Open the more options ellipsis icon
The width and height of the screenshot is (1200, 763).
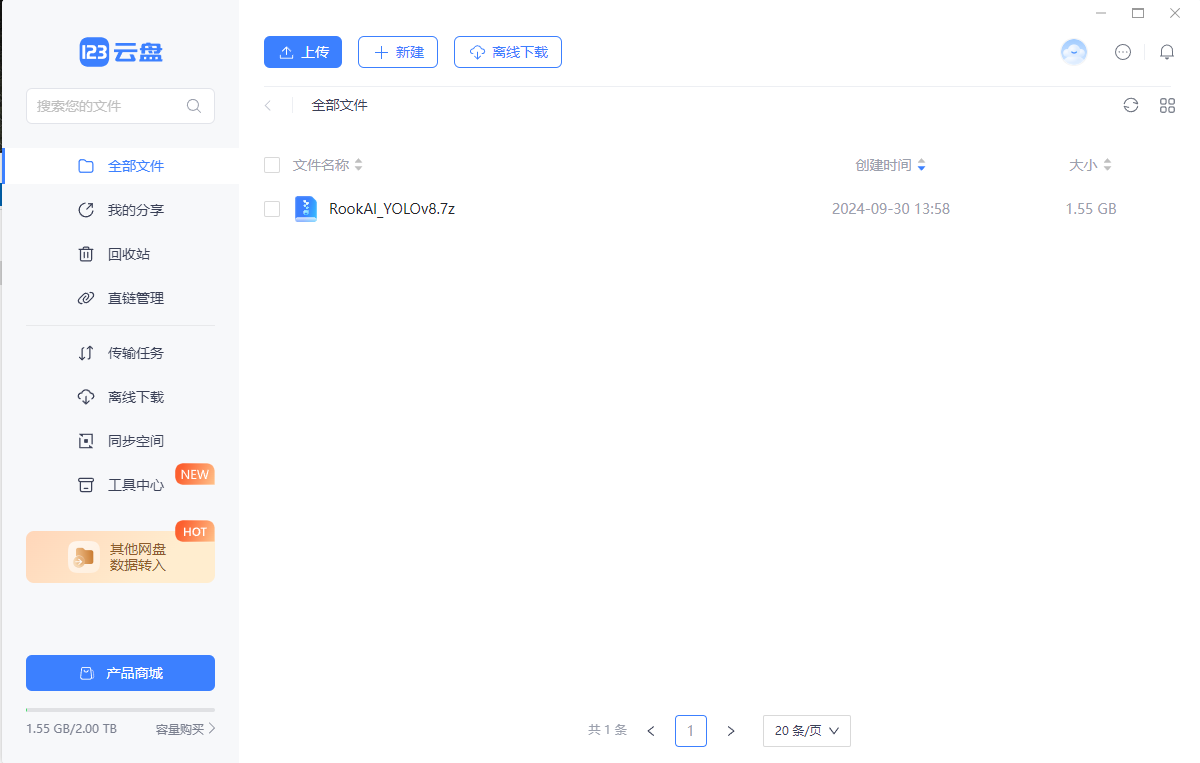coord(1123,52)
